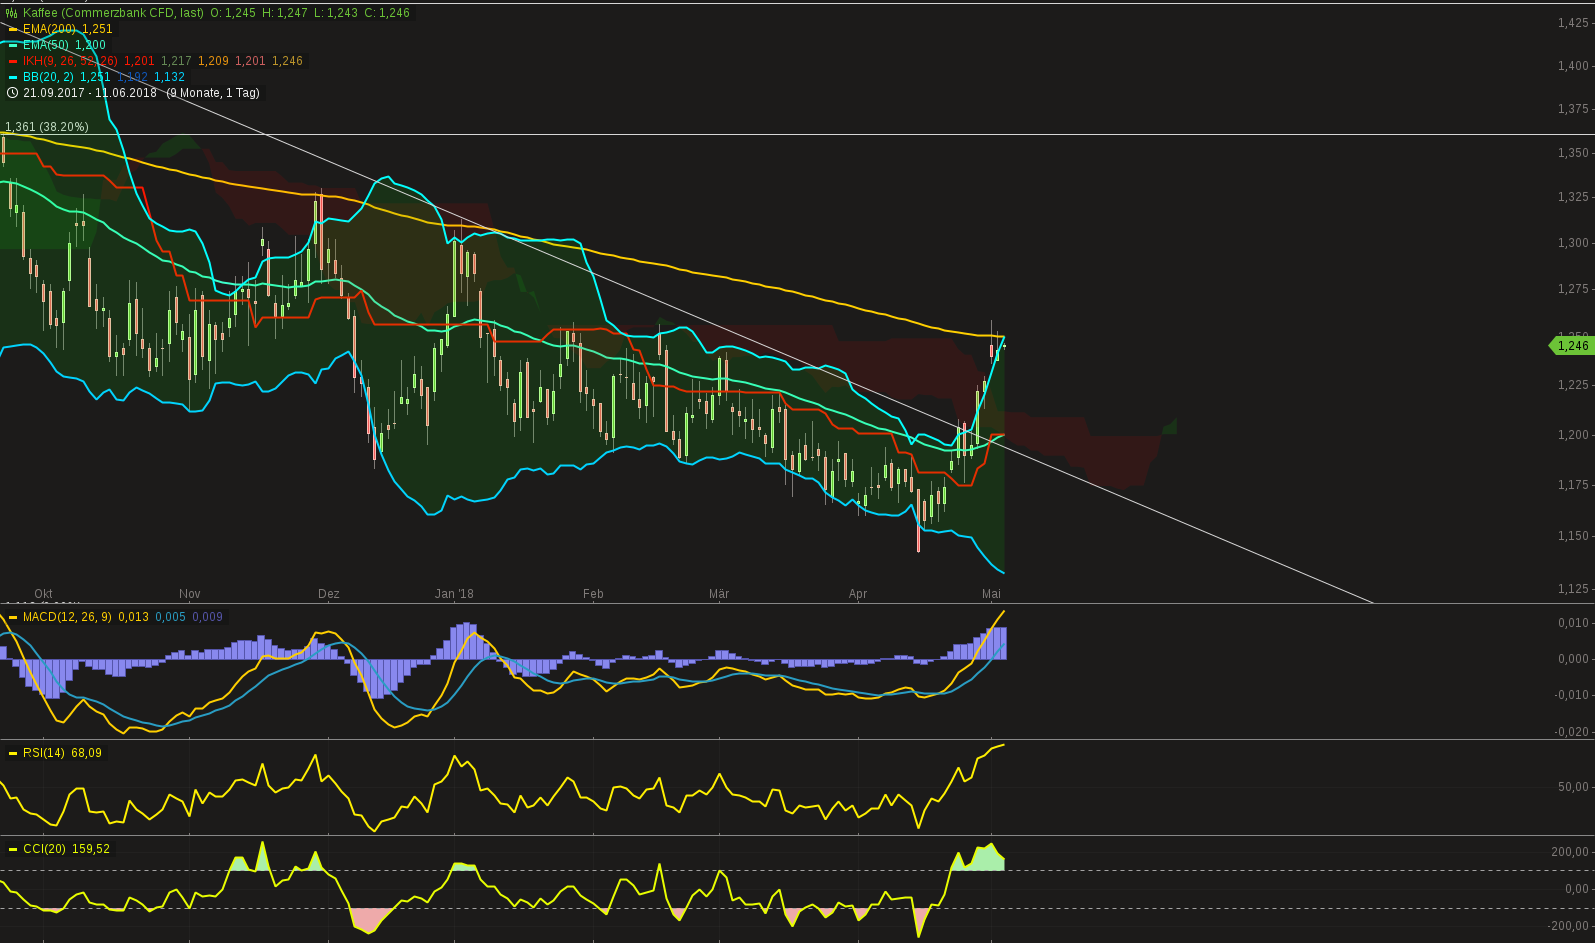Select the MACD(12, 26, 9) indicator label
Viewport: 1595px width, 943px height.
tap(67, 617)
